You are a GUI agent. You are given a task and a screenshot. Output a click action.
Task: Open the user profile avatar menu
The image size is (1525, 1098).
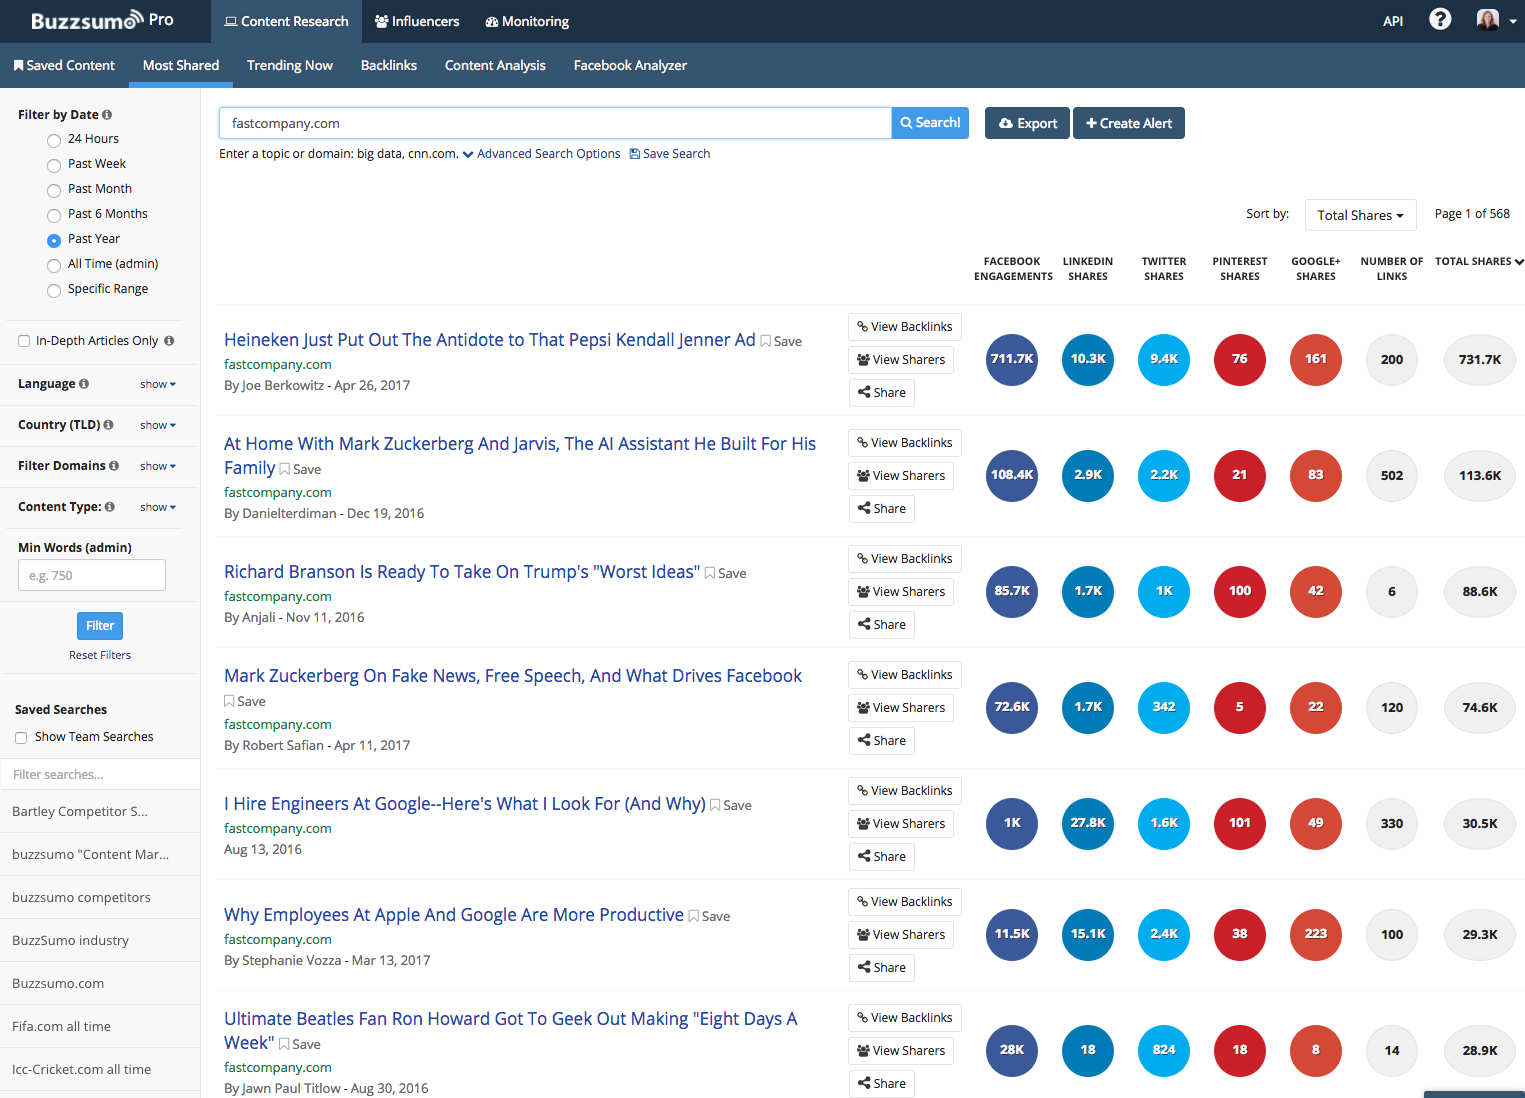[1488, 20]
